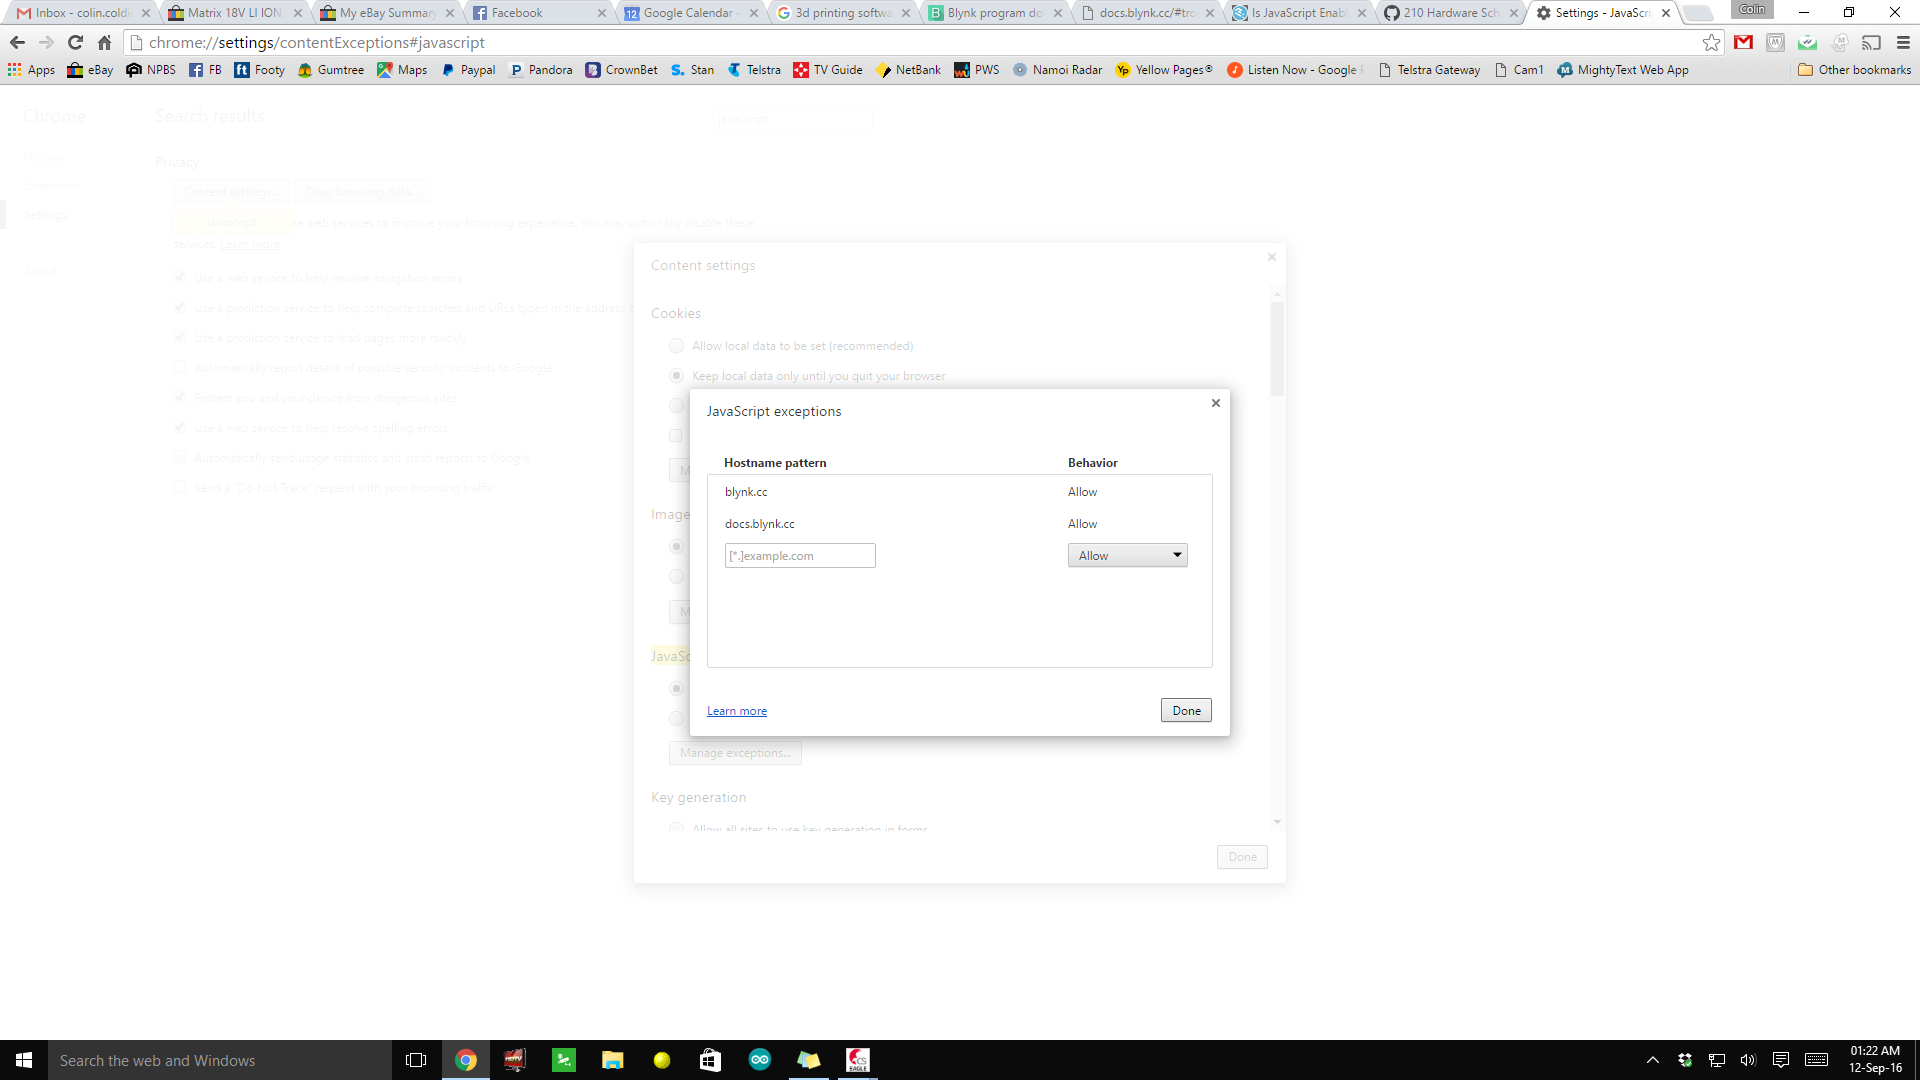Viewport: 1920px width, 1080px height.
Task: Open the Apps bookmarks shortcut
Action: [31, 70]
